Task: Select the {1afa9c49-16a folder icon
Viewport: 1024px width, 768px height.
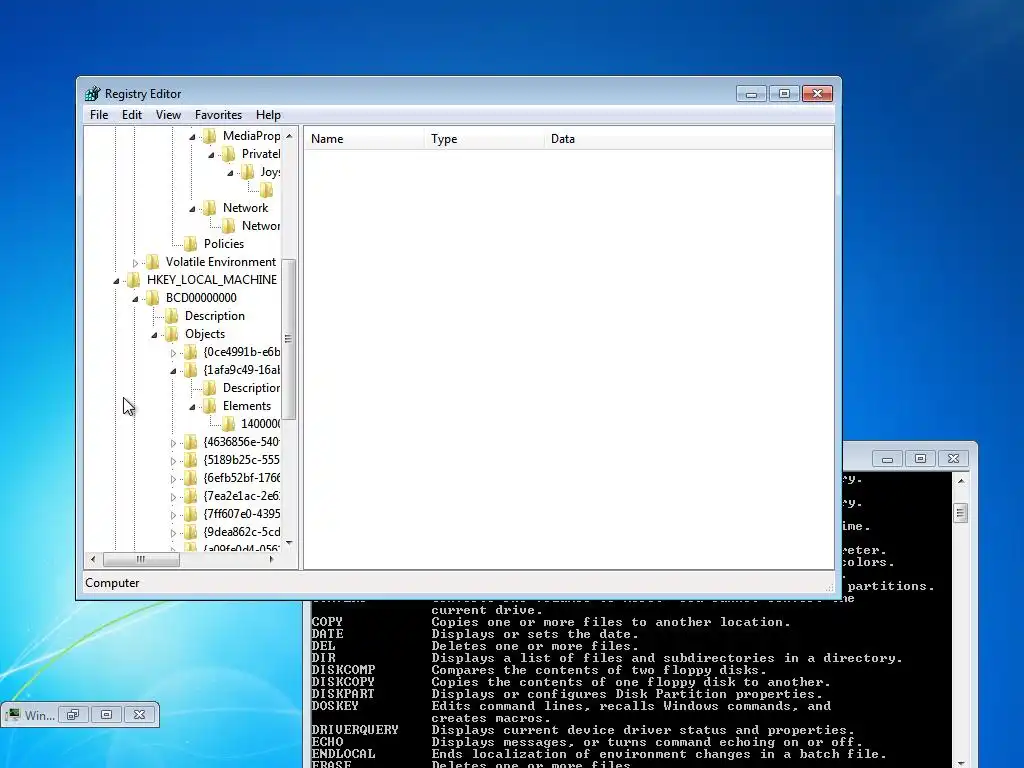Action: (191, 370)
